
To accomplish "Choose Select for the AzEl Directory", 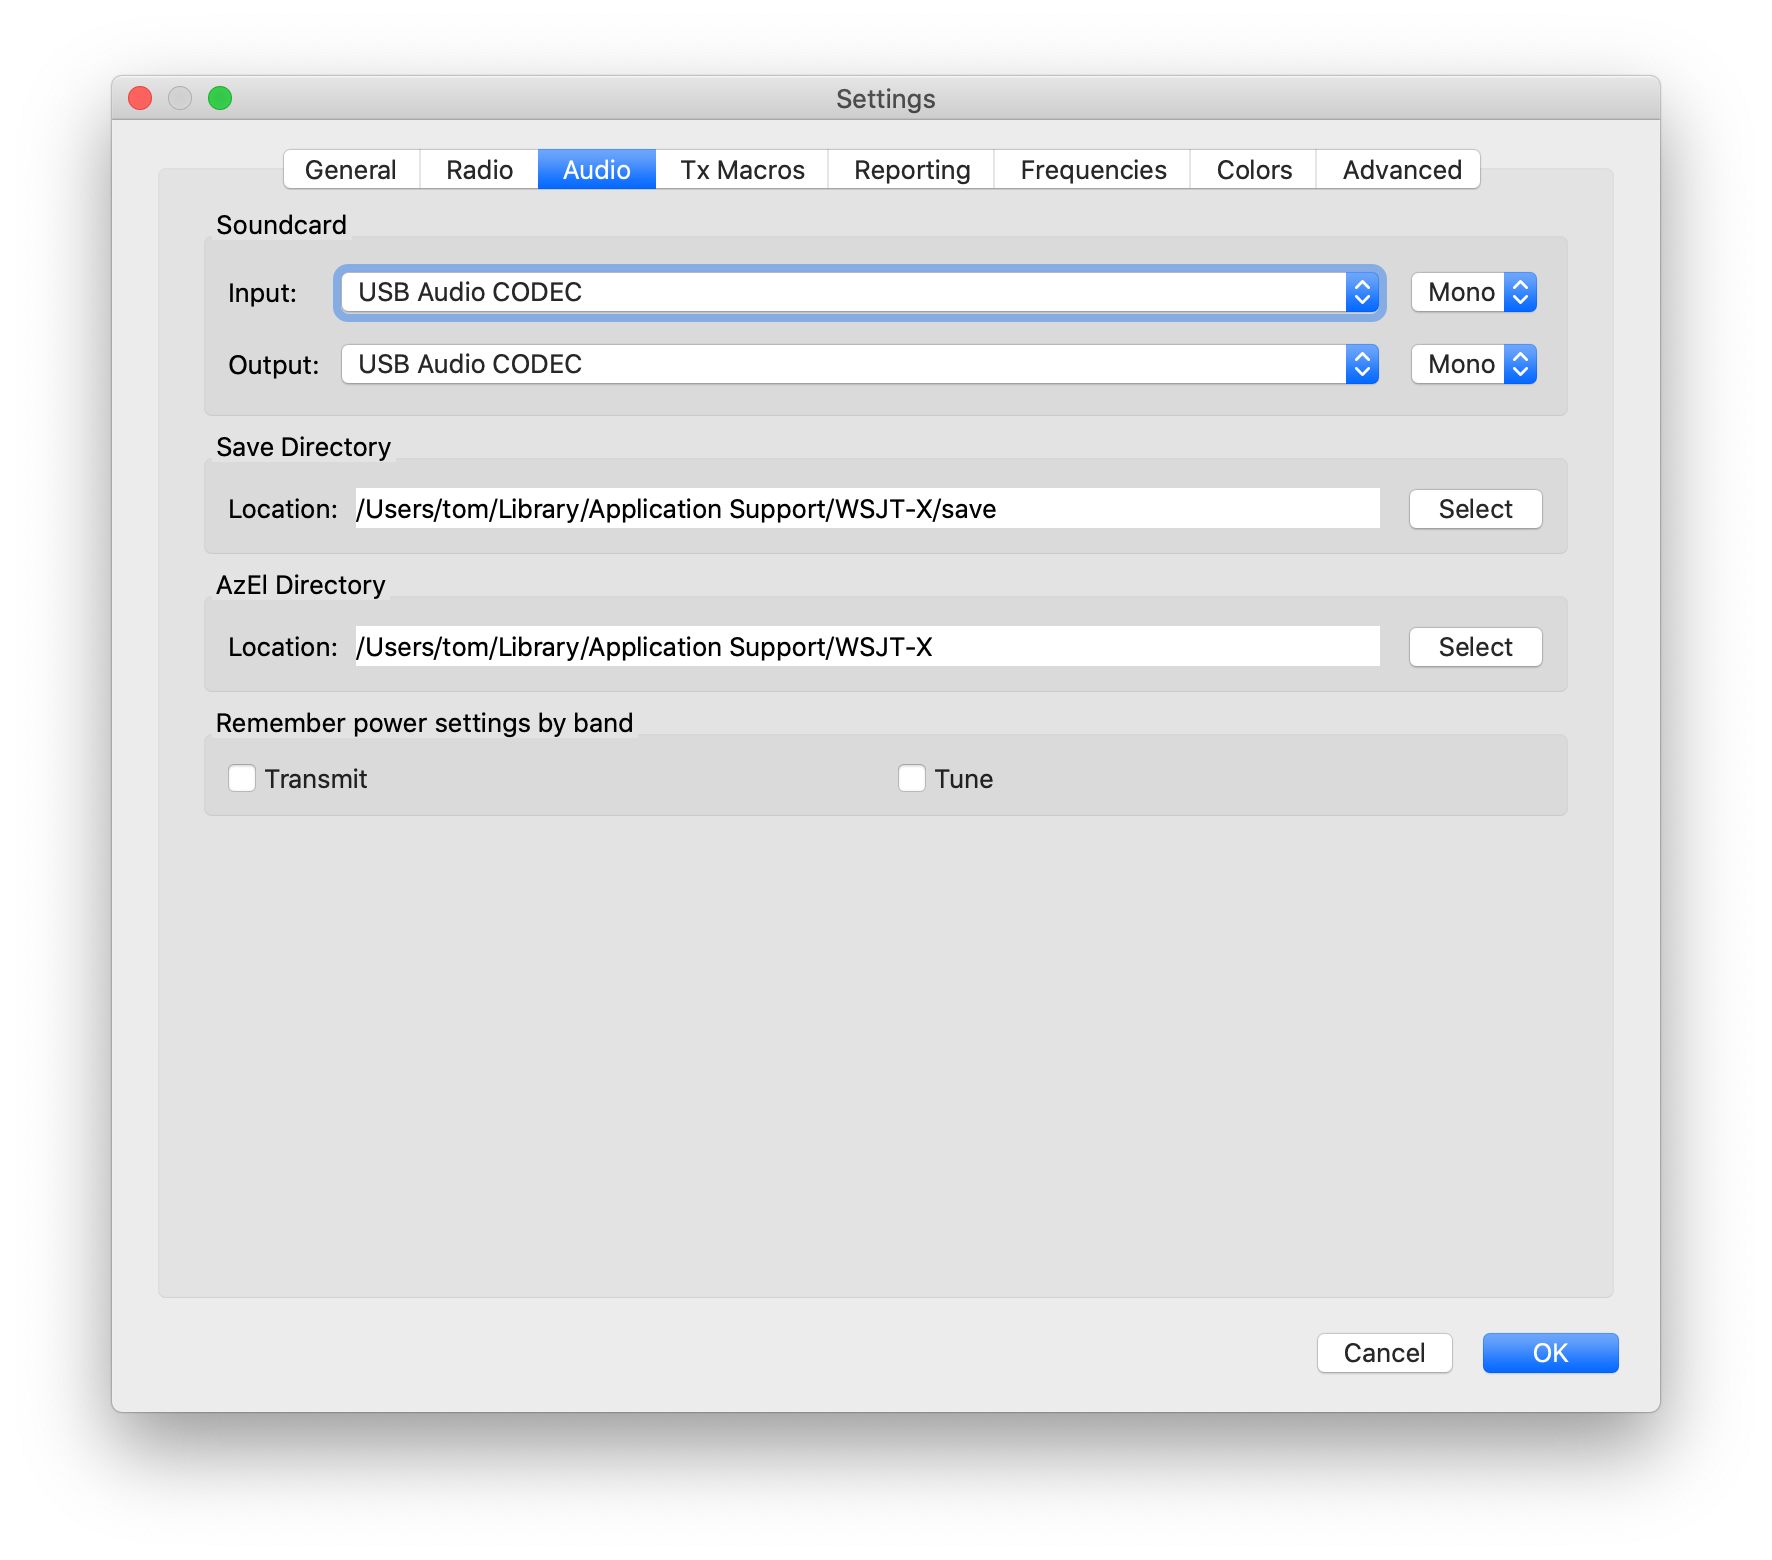I will tap(1476, 647).
